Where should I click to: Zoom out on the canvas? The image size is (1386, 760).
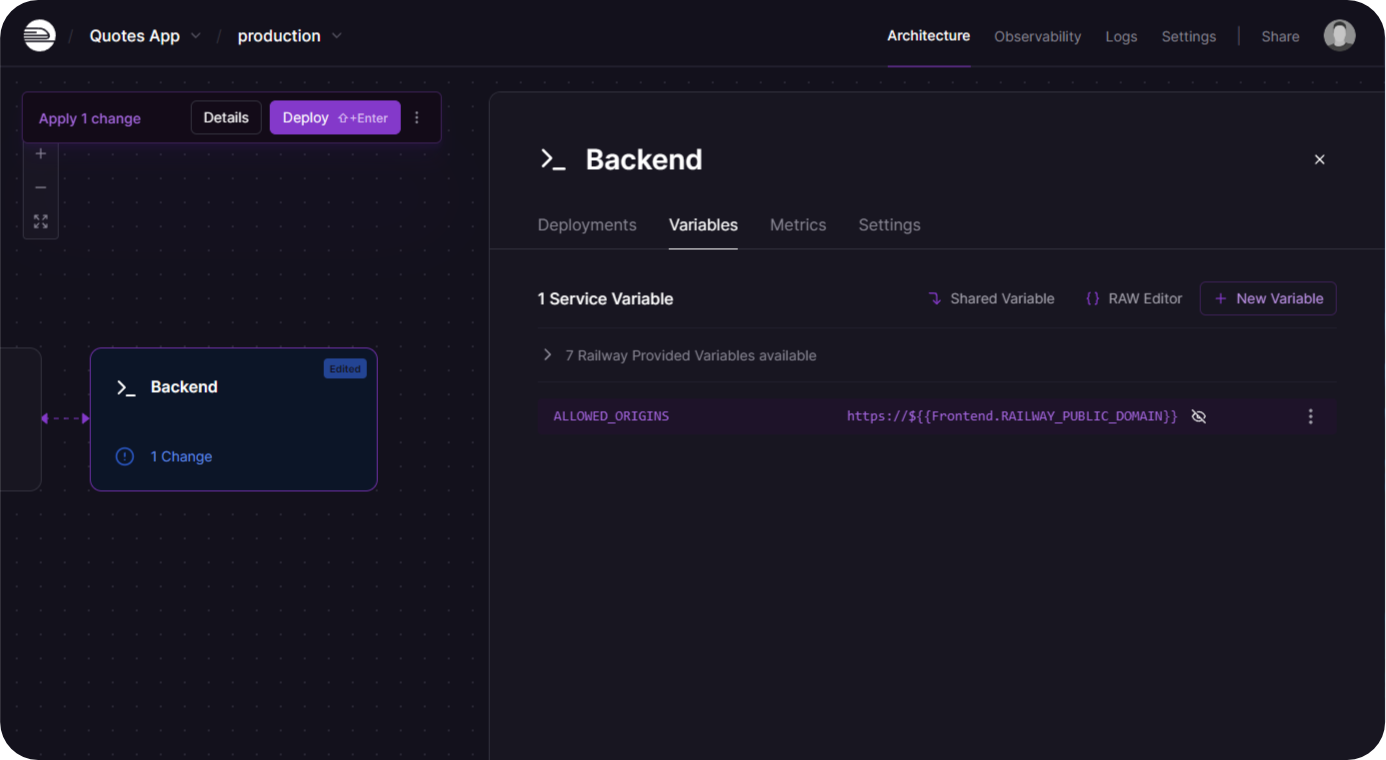[x=41, y=188]
